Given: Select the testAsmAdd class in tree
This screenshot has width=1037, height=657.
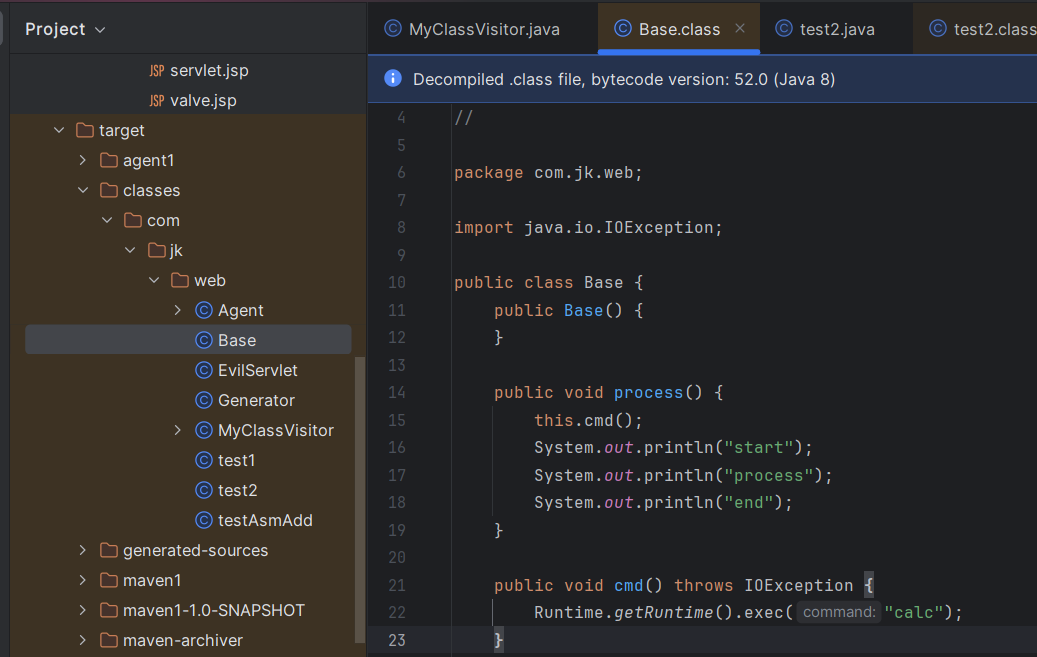Looking at the screenshot, I should (265, 520).
